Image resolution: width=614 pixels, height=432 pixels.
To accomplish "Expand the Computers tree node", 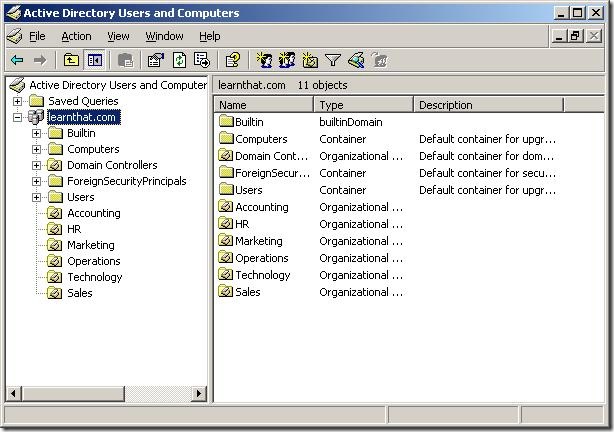I will pos(36,149).
